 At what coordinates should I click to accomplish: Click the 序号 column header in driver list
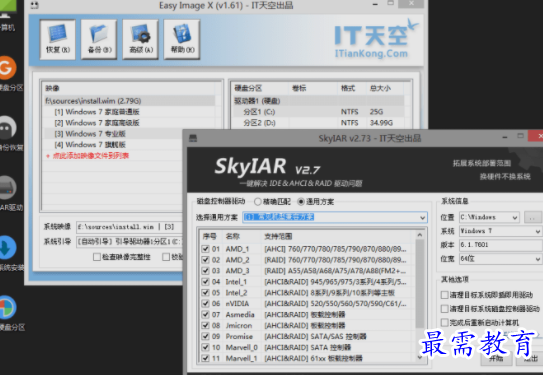pyautogui.click(x=210, y=236)
